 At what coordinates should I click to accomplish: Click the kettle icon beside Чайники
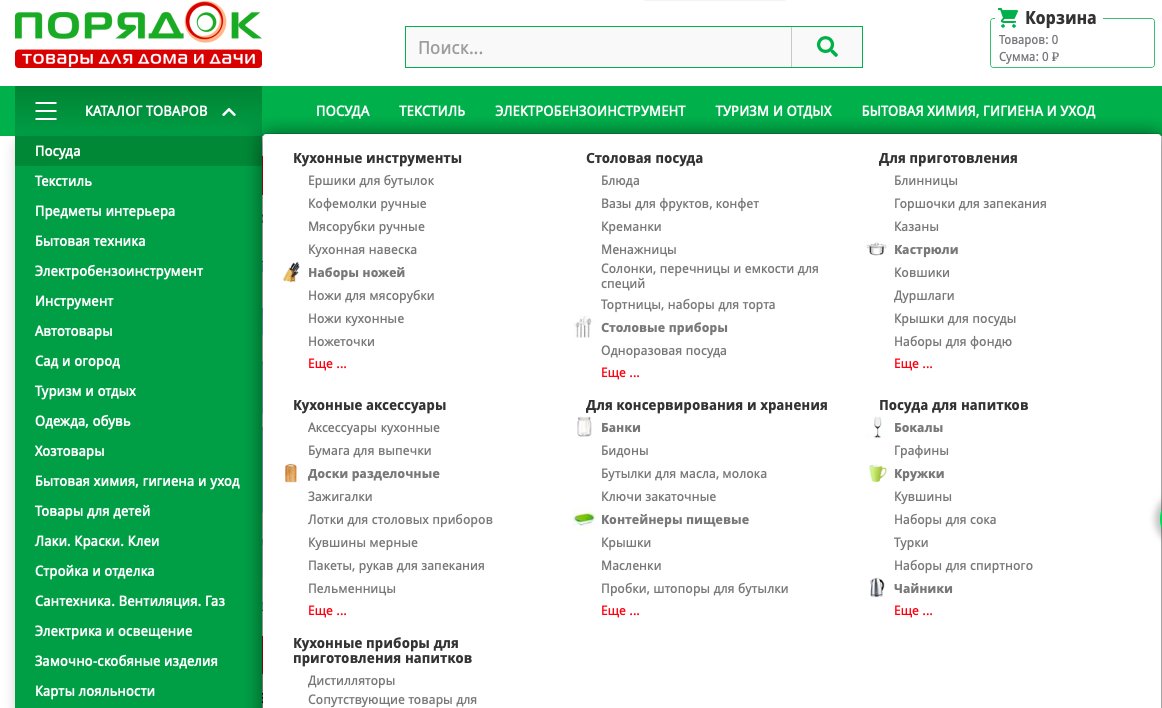point(877,588)
